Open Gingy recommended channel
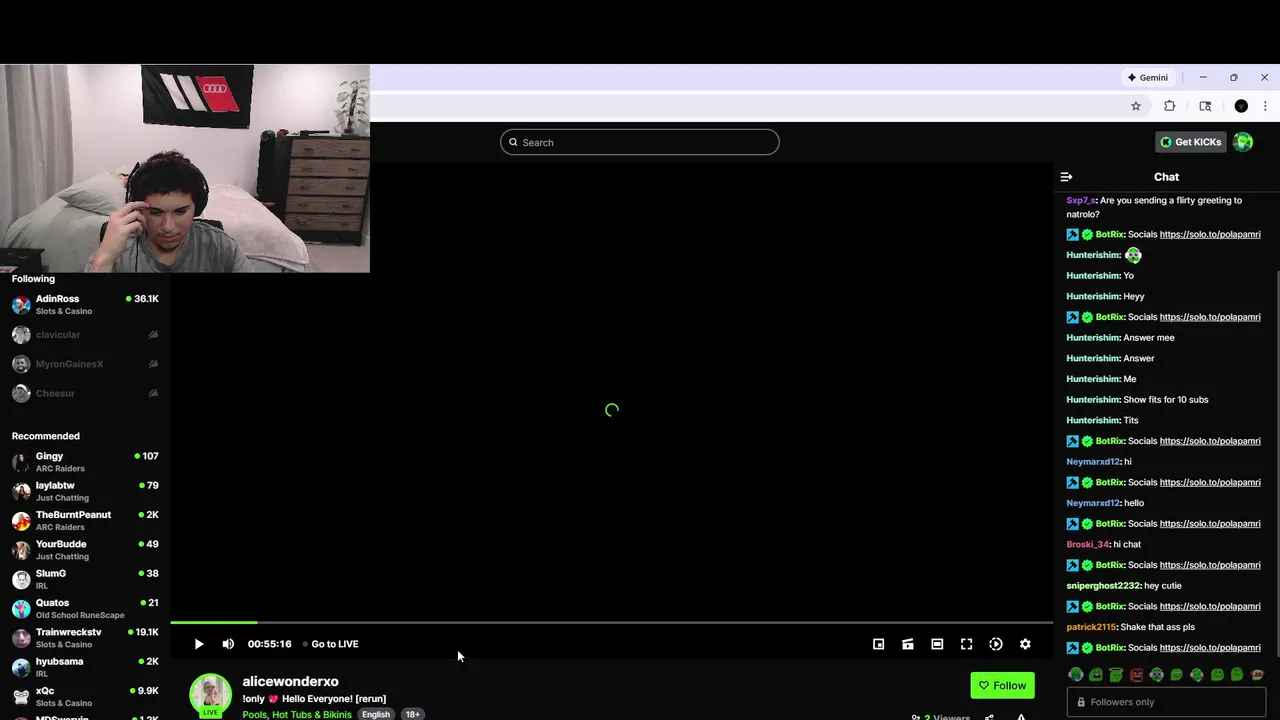The height and width of the screenshot is (720, 1280). [85, 462]
